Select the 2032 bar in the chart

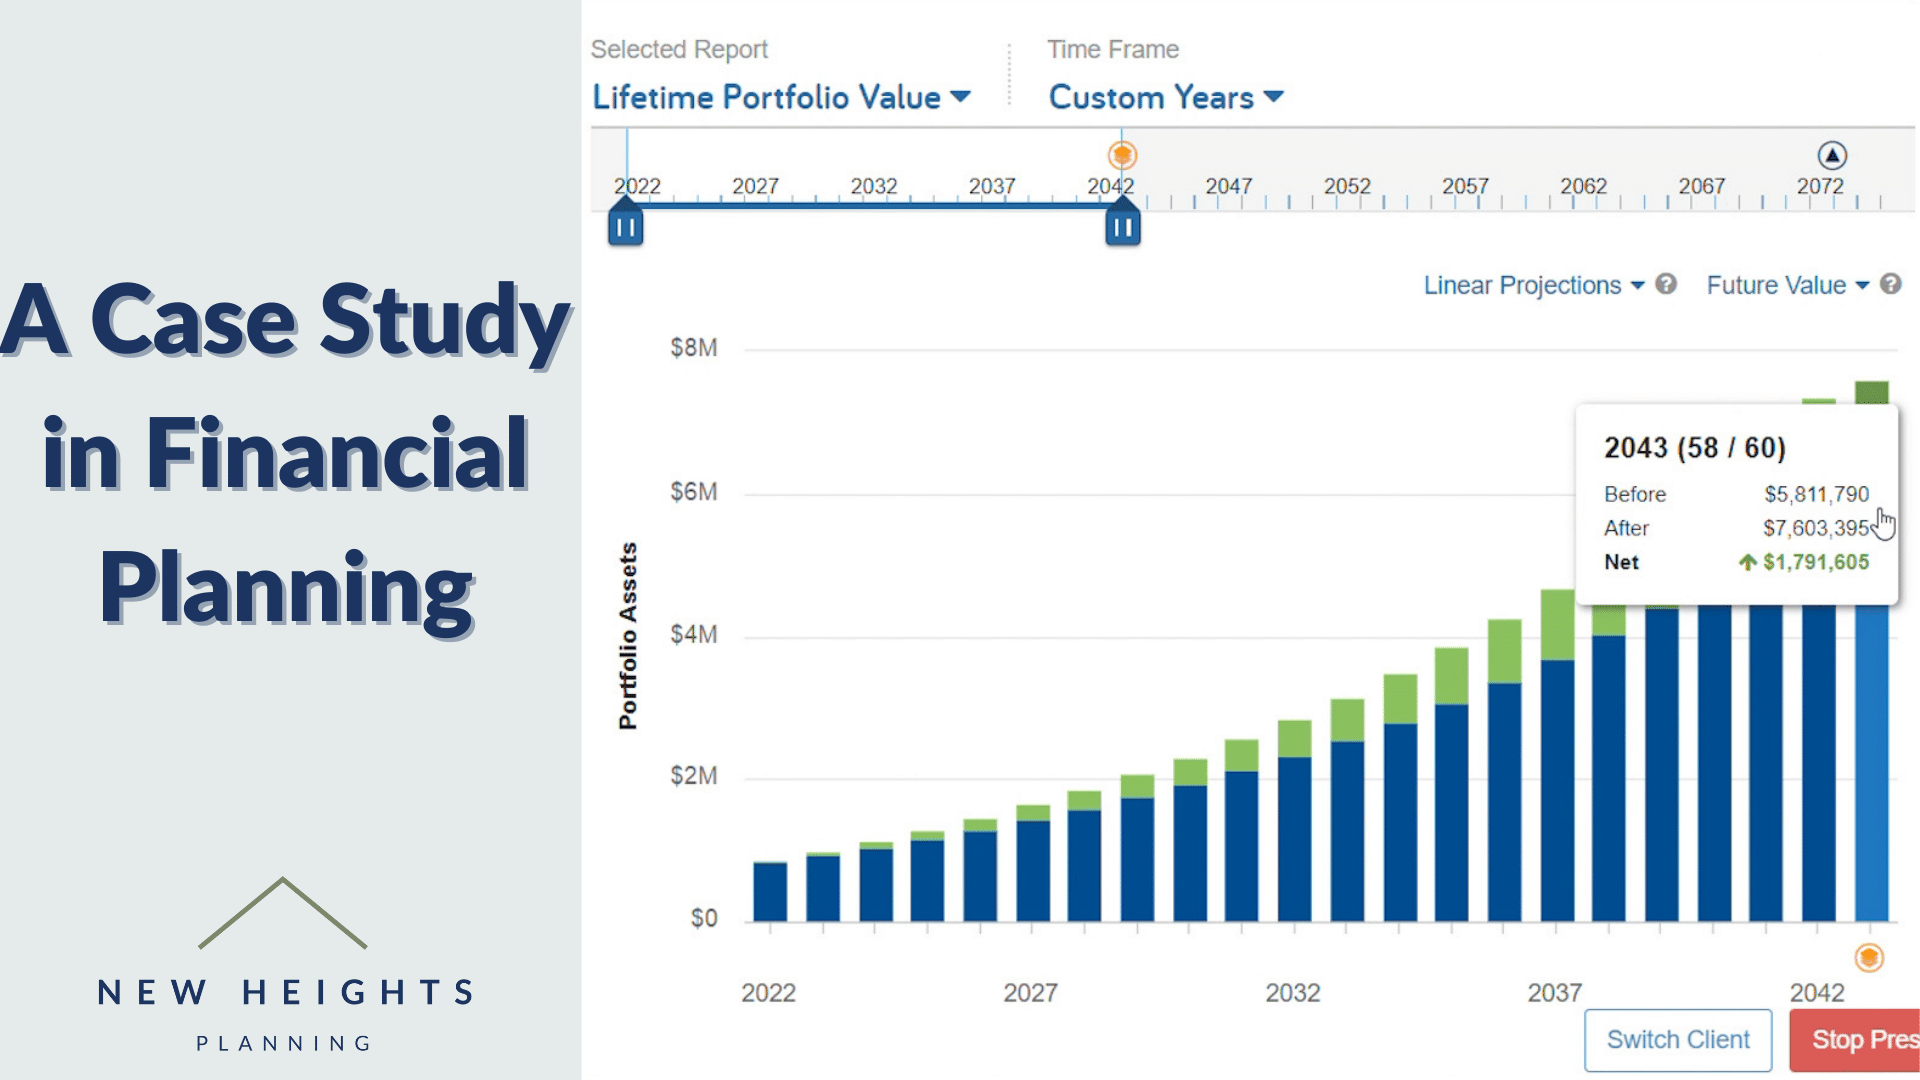point(1295,820)
